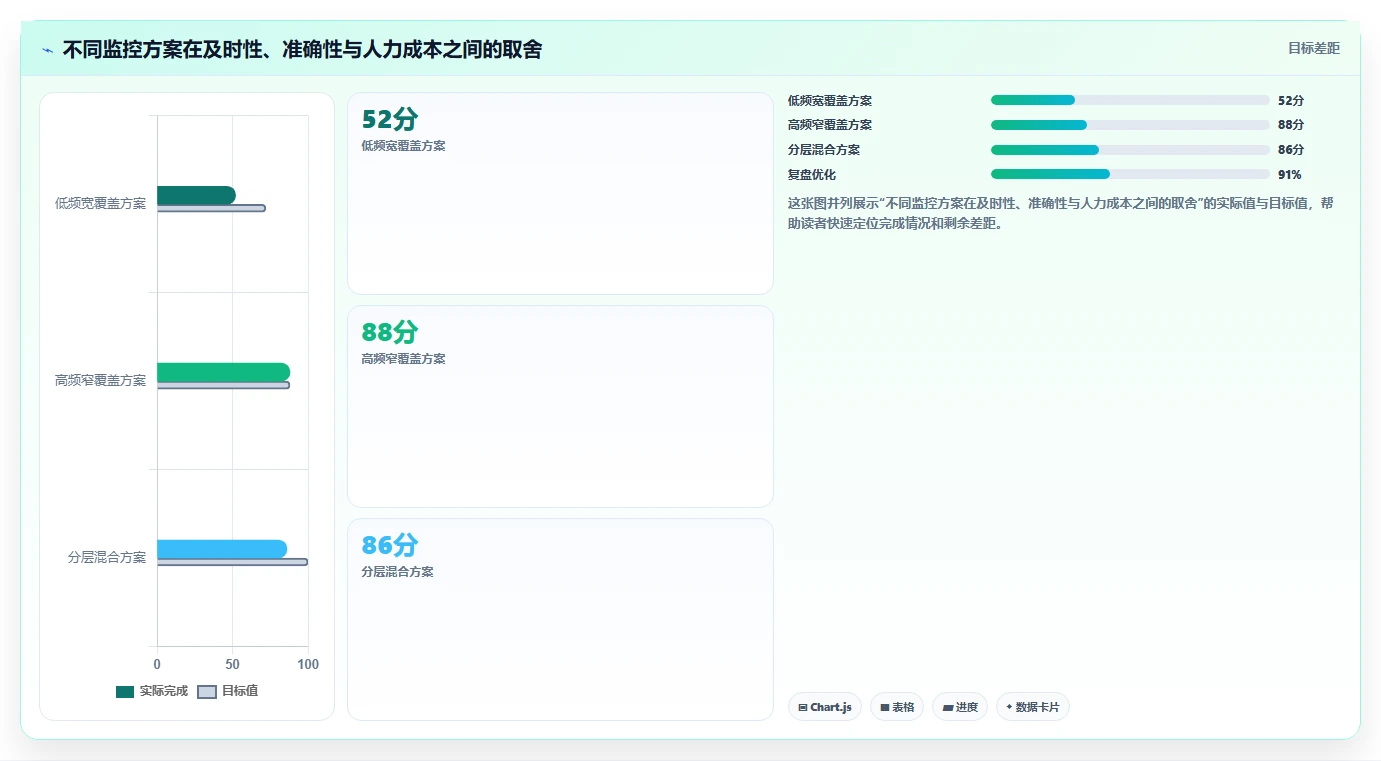
Task: Click the dark green 低频宽覆盖方案 actual bar
Action: coord(196,195)
